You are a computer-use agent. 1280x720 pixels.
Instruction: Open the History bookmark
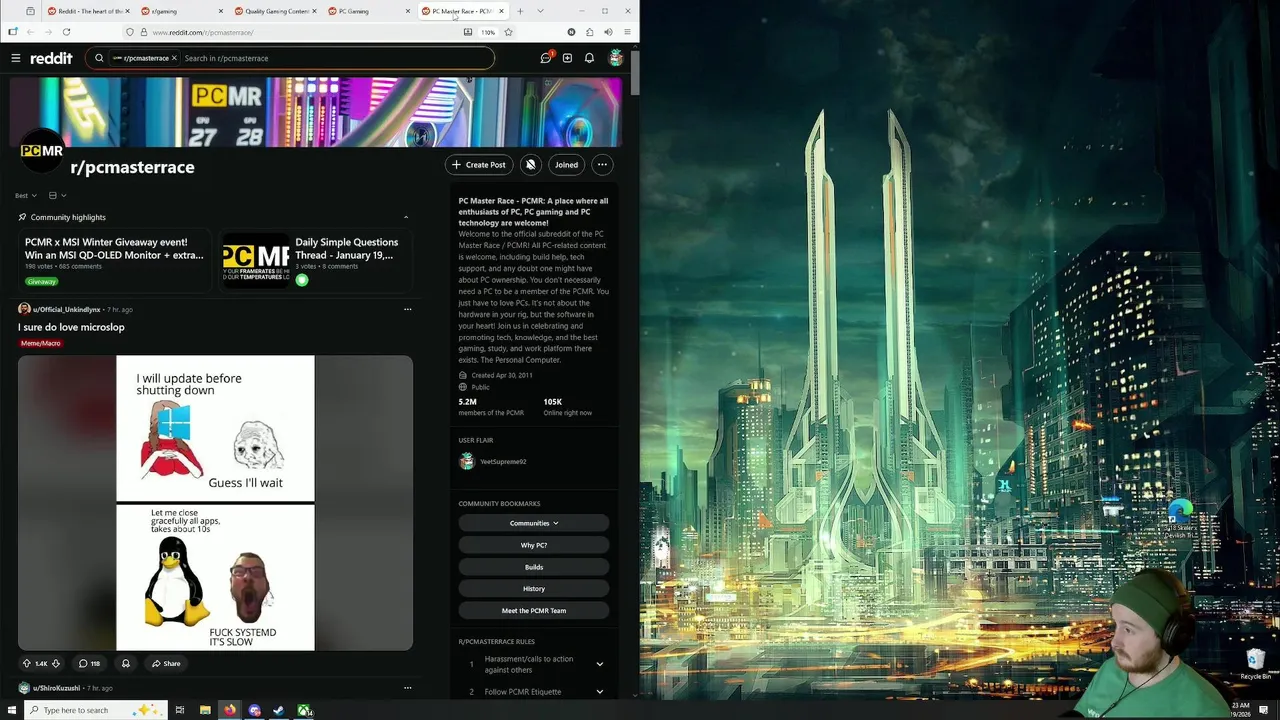tap(534, 588)
